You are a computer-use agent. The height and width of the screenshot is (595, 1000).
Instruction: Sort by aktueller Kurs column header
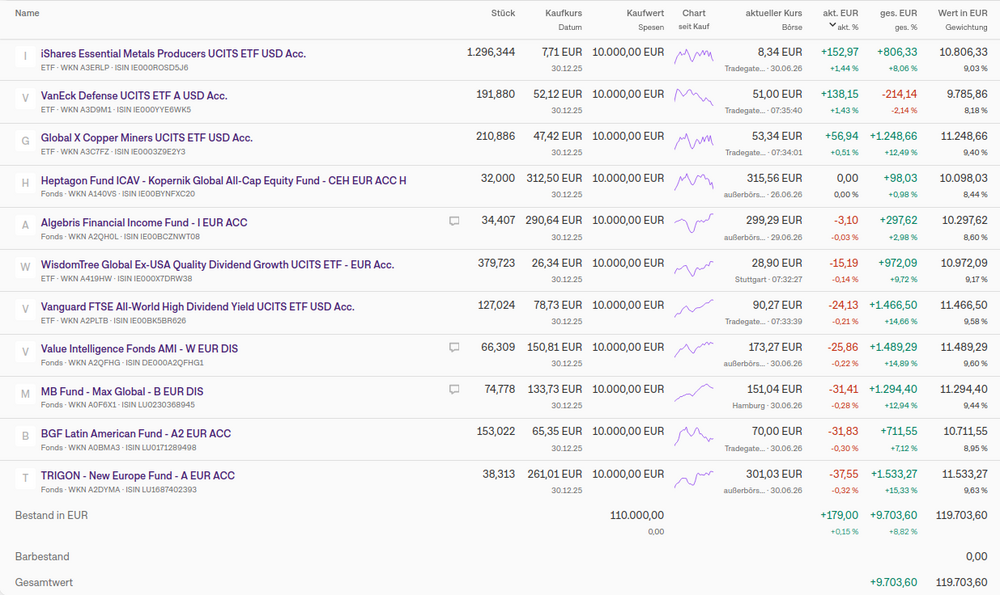pos(774,13)
